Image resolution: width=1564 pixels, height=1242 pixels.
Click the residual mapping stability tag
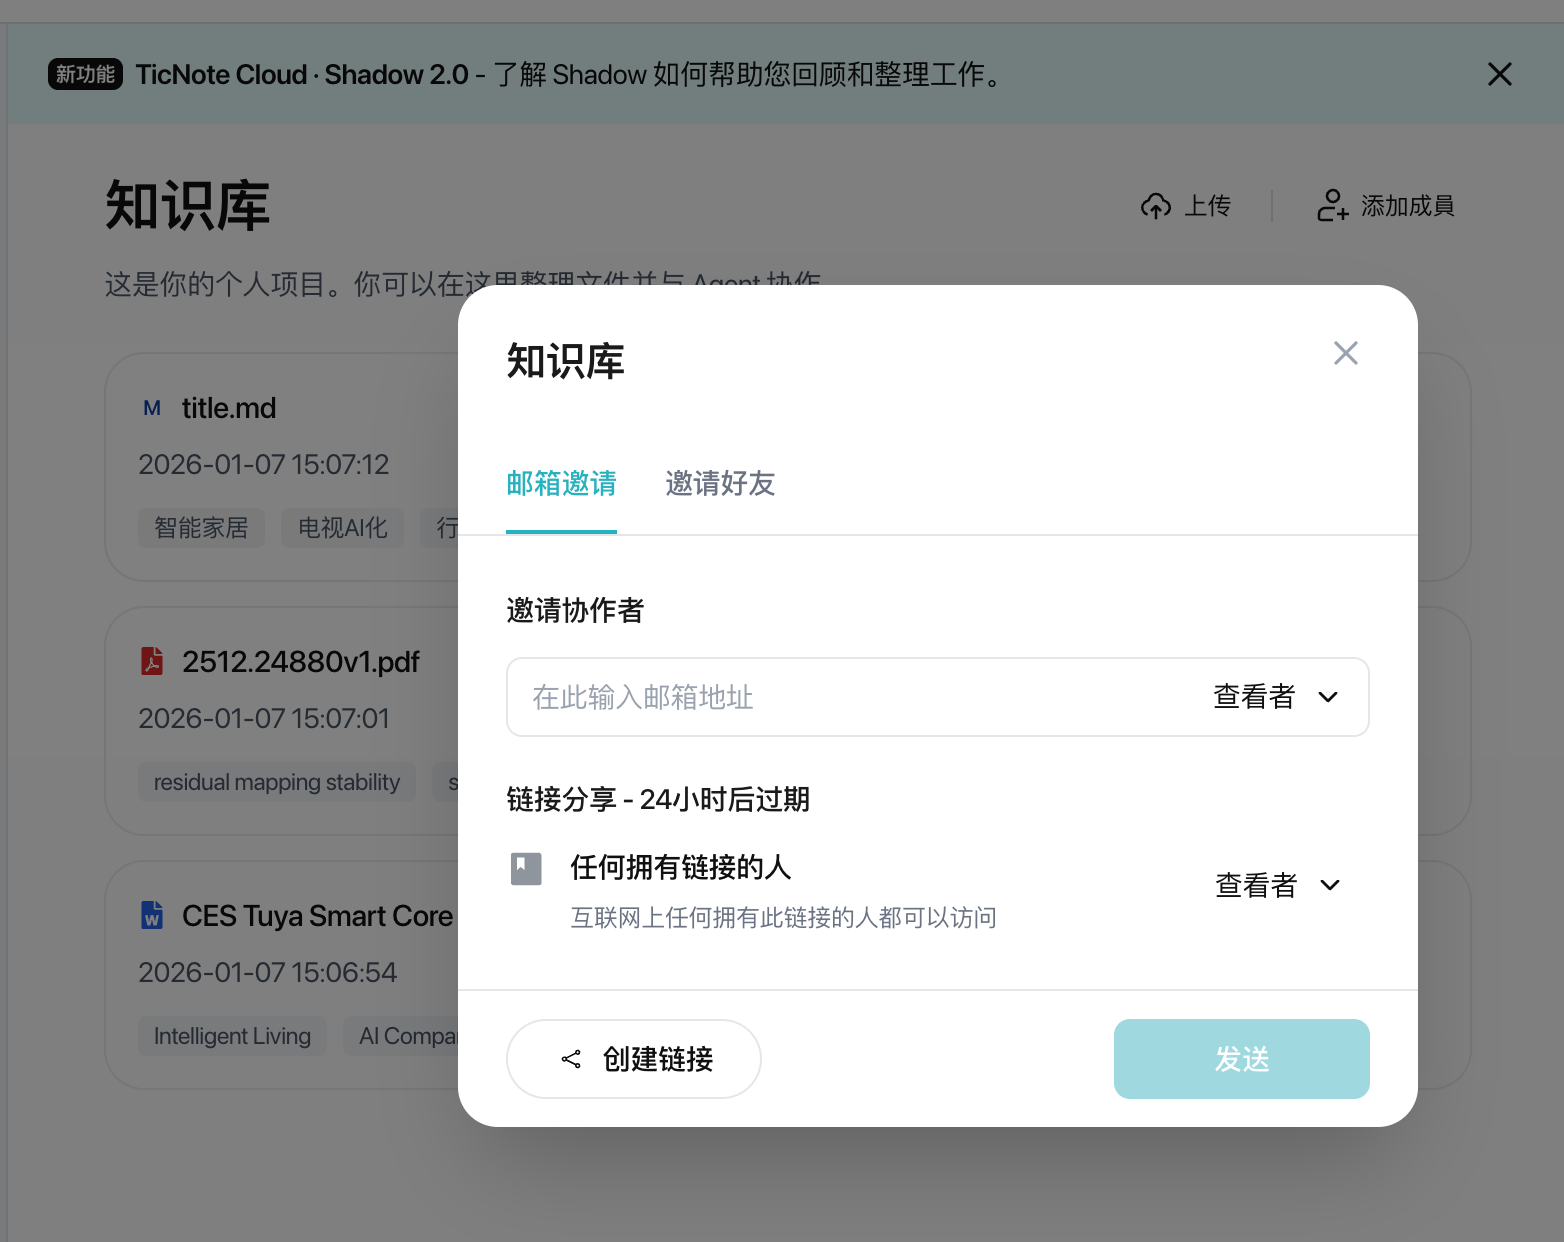coord(276,781)
